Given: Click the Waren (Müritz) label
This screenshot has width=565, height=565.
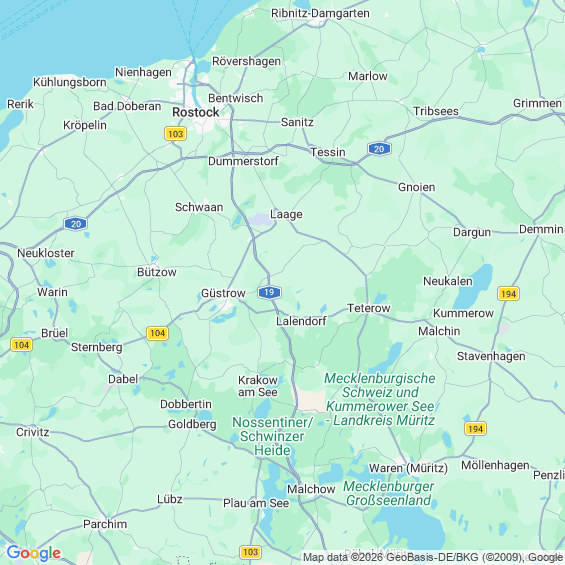Looking at the screenshot, I should click(x=408, y=468).
